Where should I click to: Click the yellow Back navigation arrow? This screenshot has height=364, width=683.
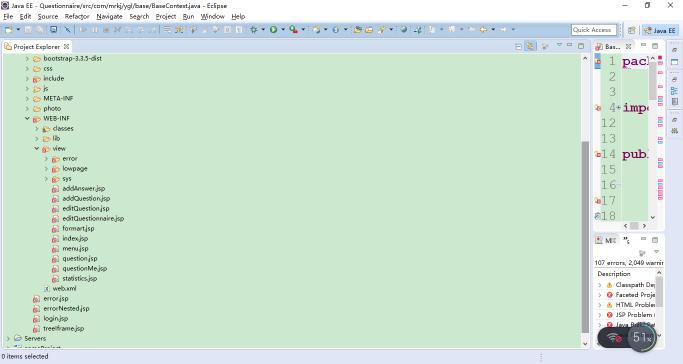tap(483, 30)
